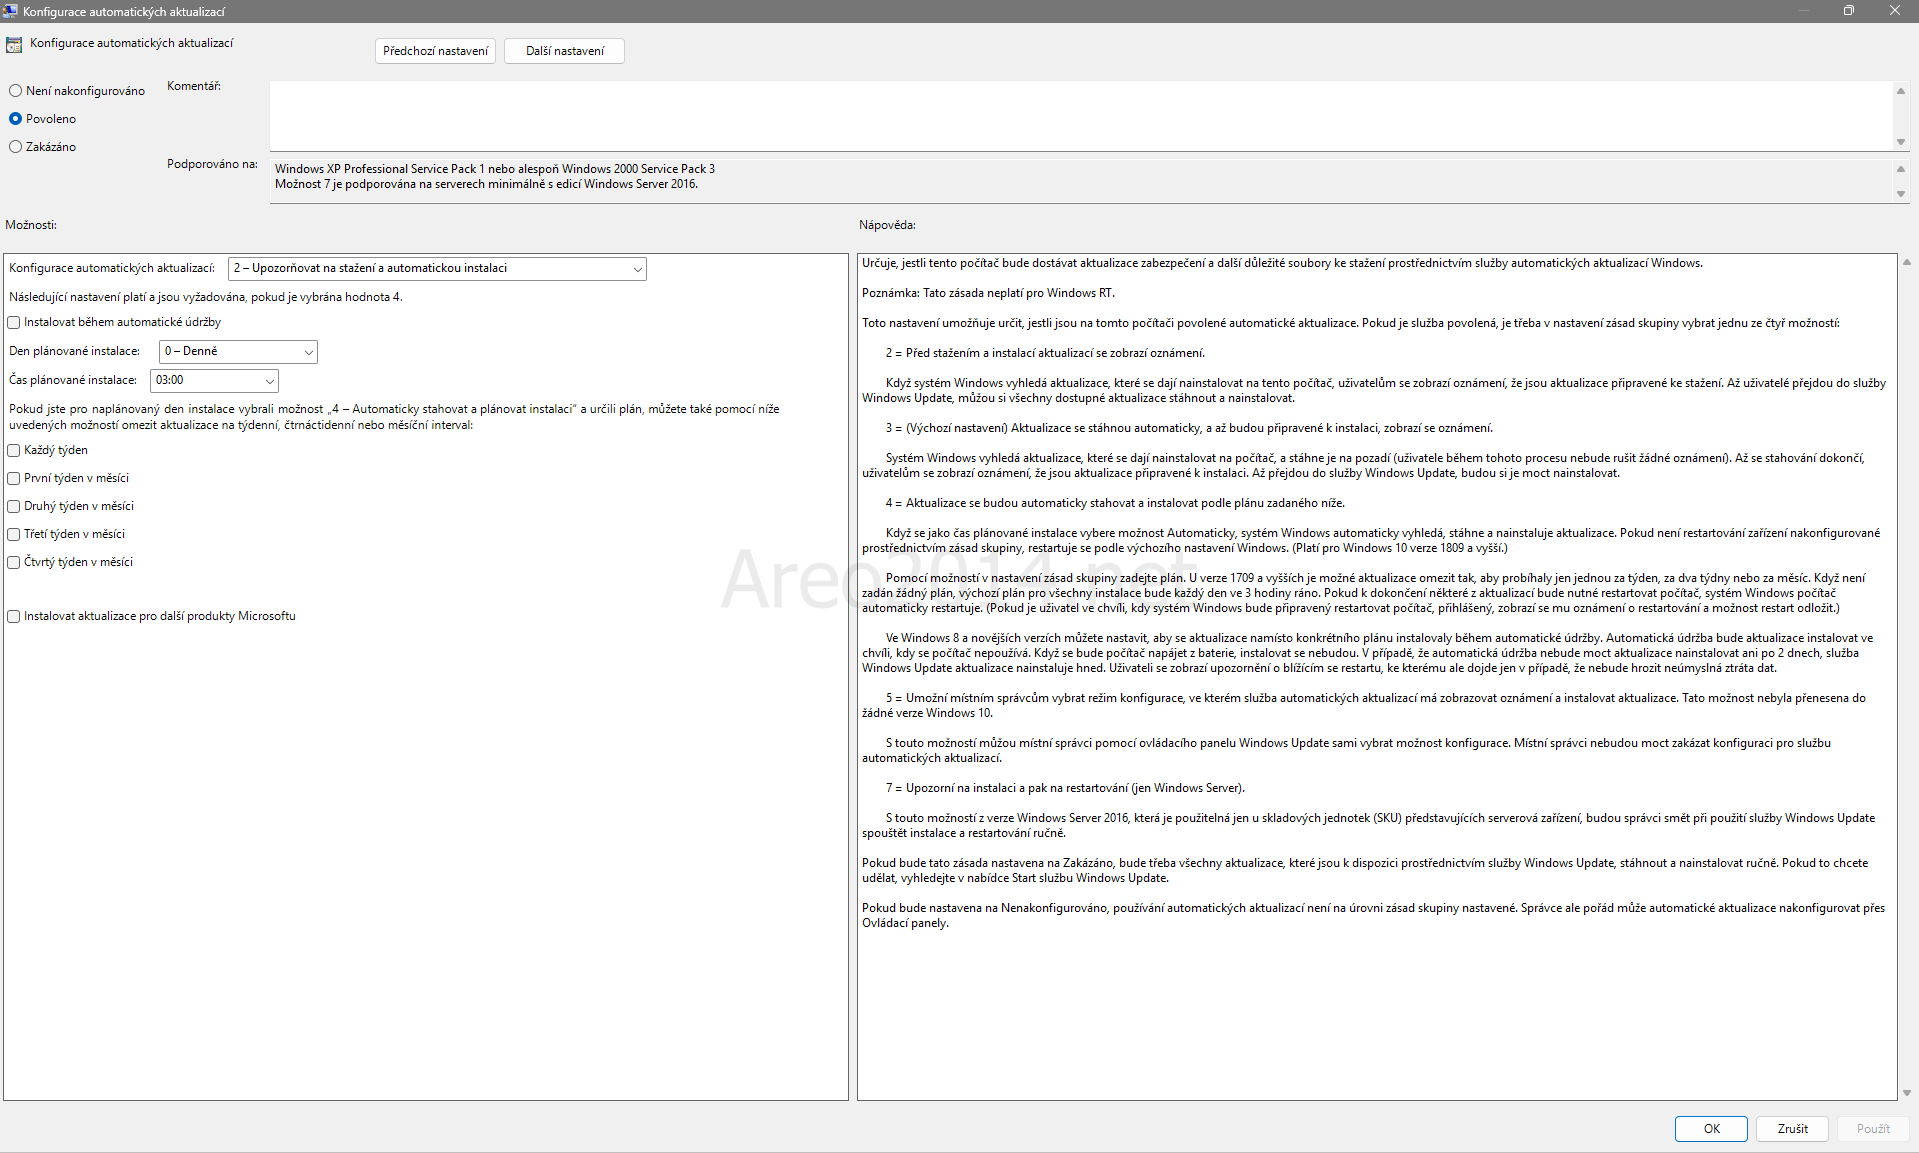This screenshot has width=1919, height=1153.
Task: Select the Zakázáno radio option
Action: tap(15, 147)
